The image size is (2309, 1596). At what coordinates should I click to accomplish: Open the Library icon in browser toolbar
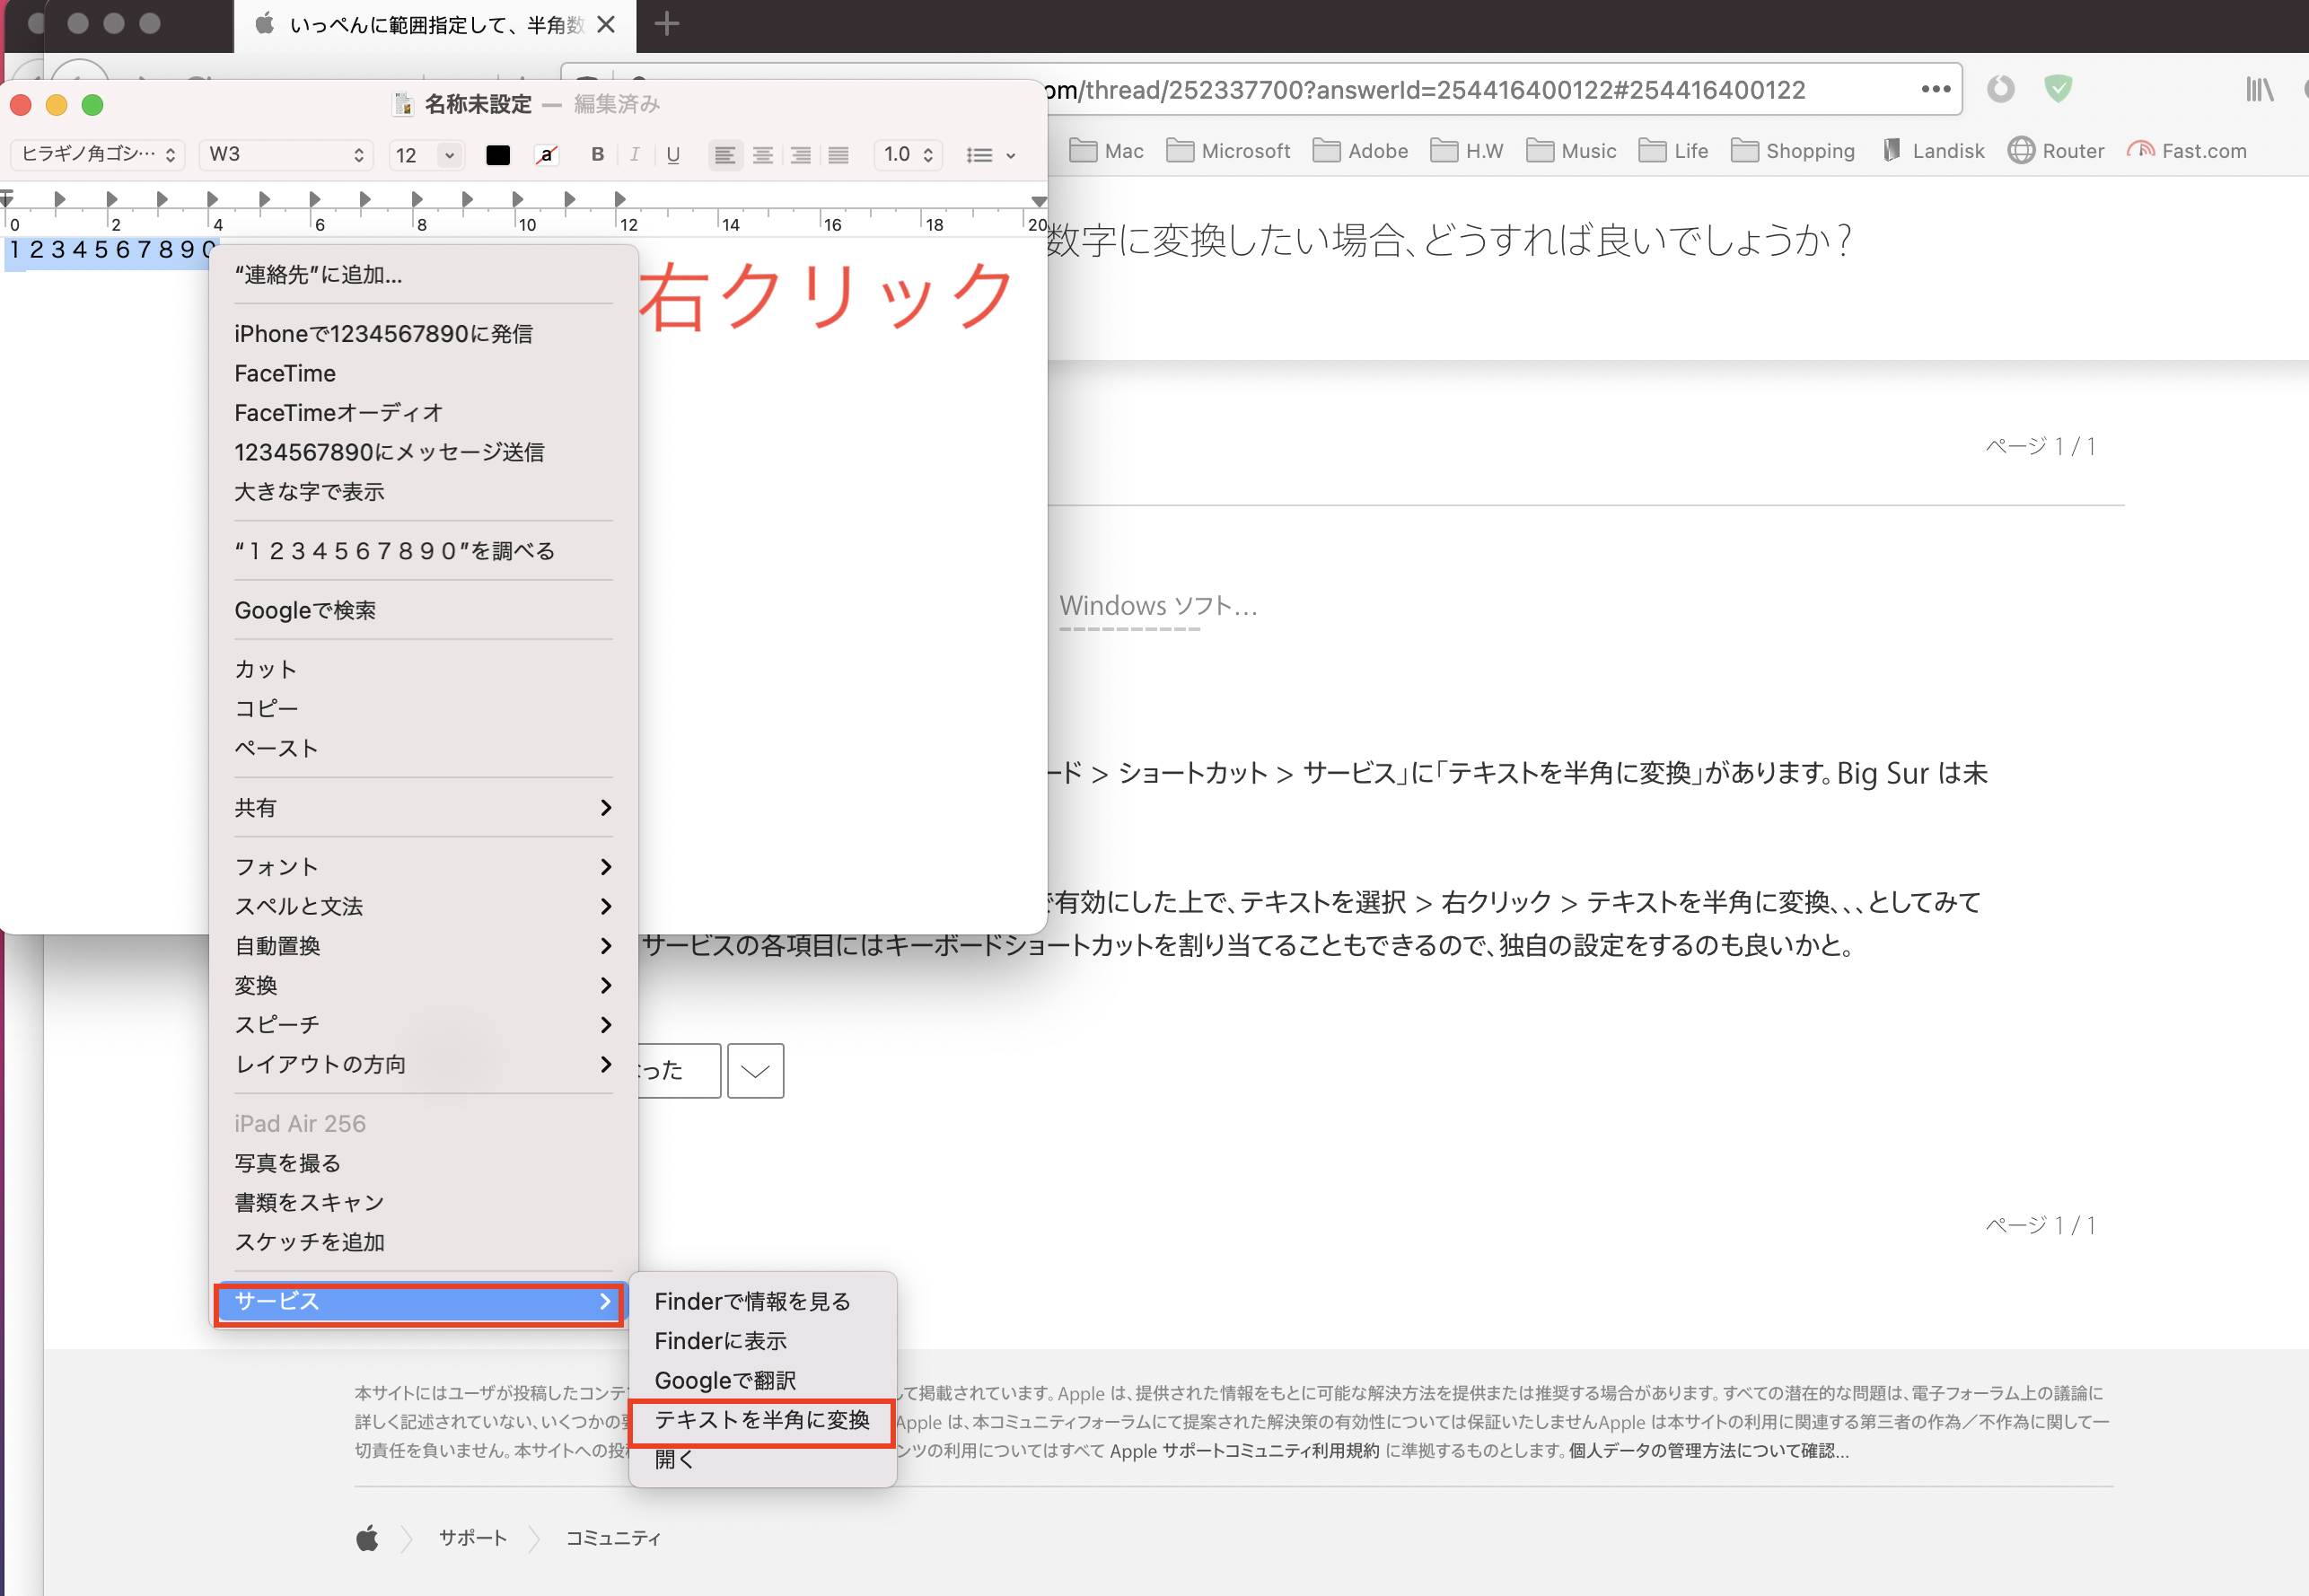(2258, 89)
